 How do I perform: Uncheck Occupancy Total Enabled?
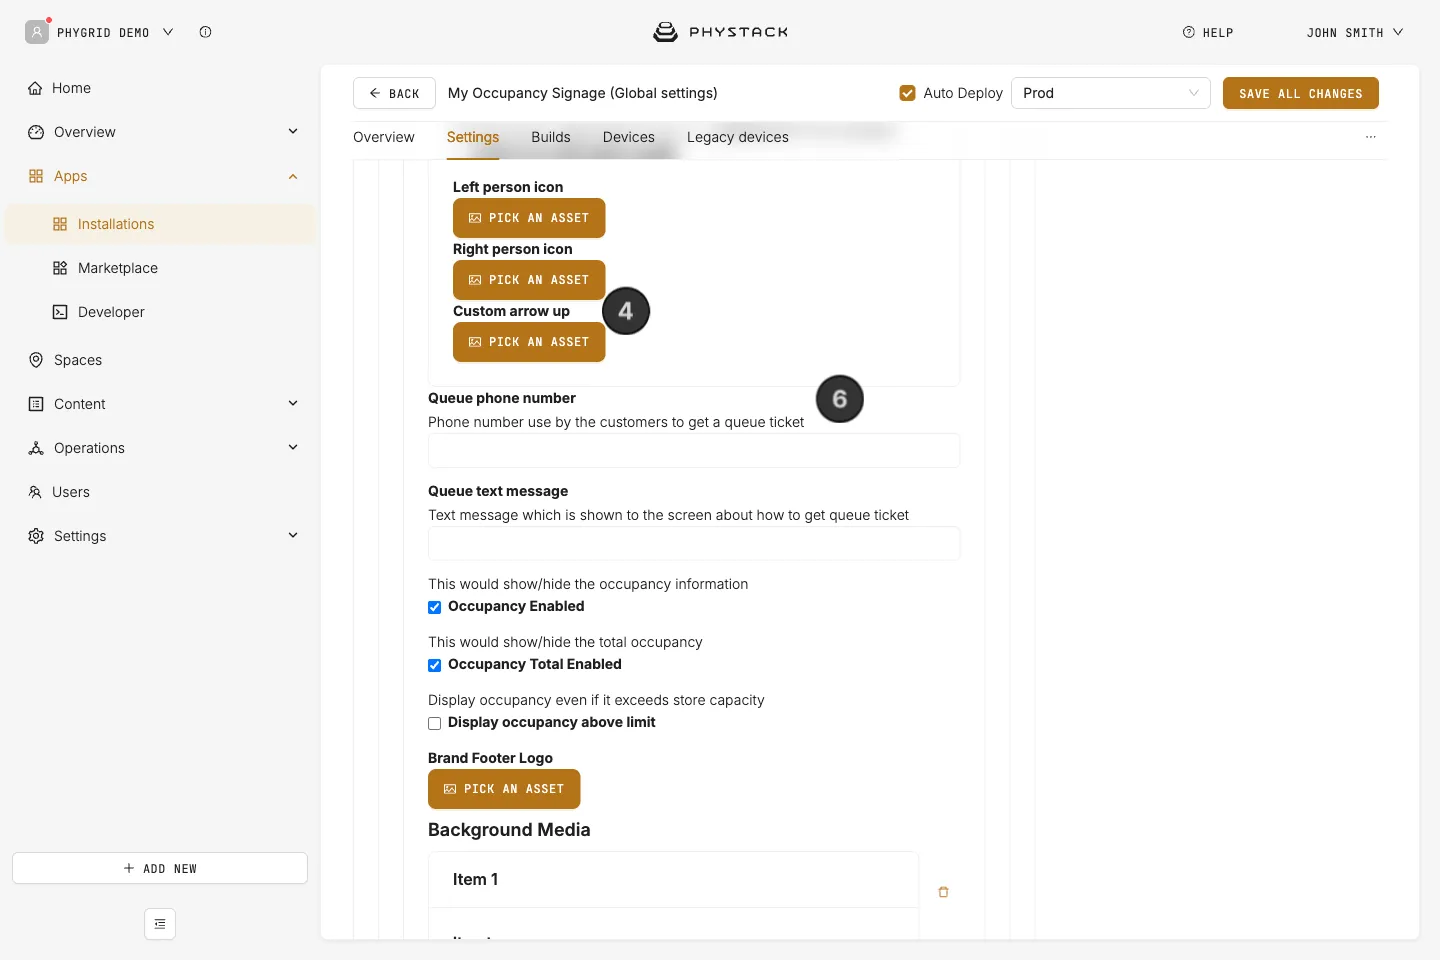[x=435, y=665]
